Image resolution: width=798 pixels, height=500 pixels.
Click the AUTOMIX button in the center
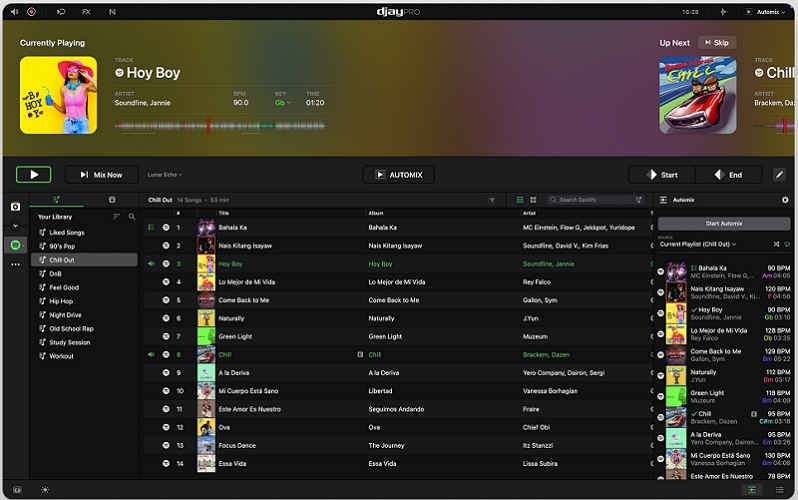point(398,175)
